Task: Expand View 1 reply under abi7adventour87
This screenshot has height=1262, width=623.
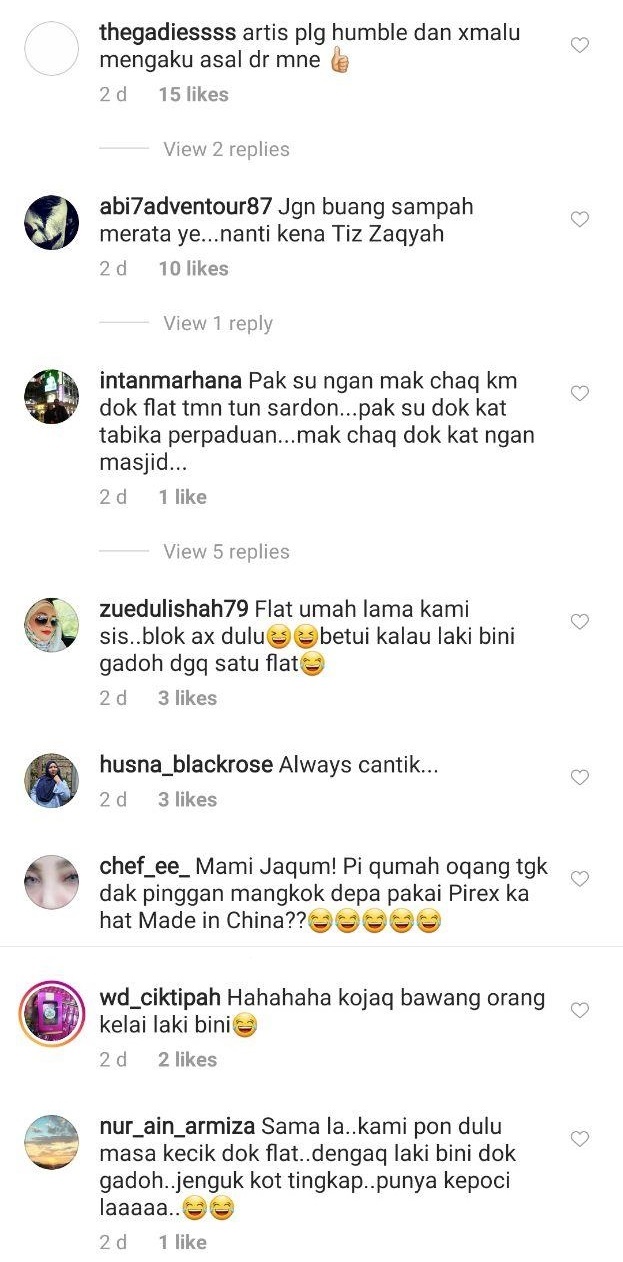Action: pos(218,323)
